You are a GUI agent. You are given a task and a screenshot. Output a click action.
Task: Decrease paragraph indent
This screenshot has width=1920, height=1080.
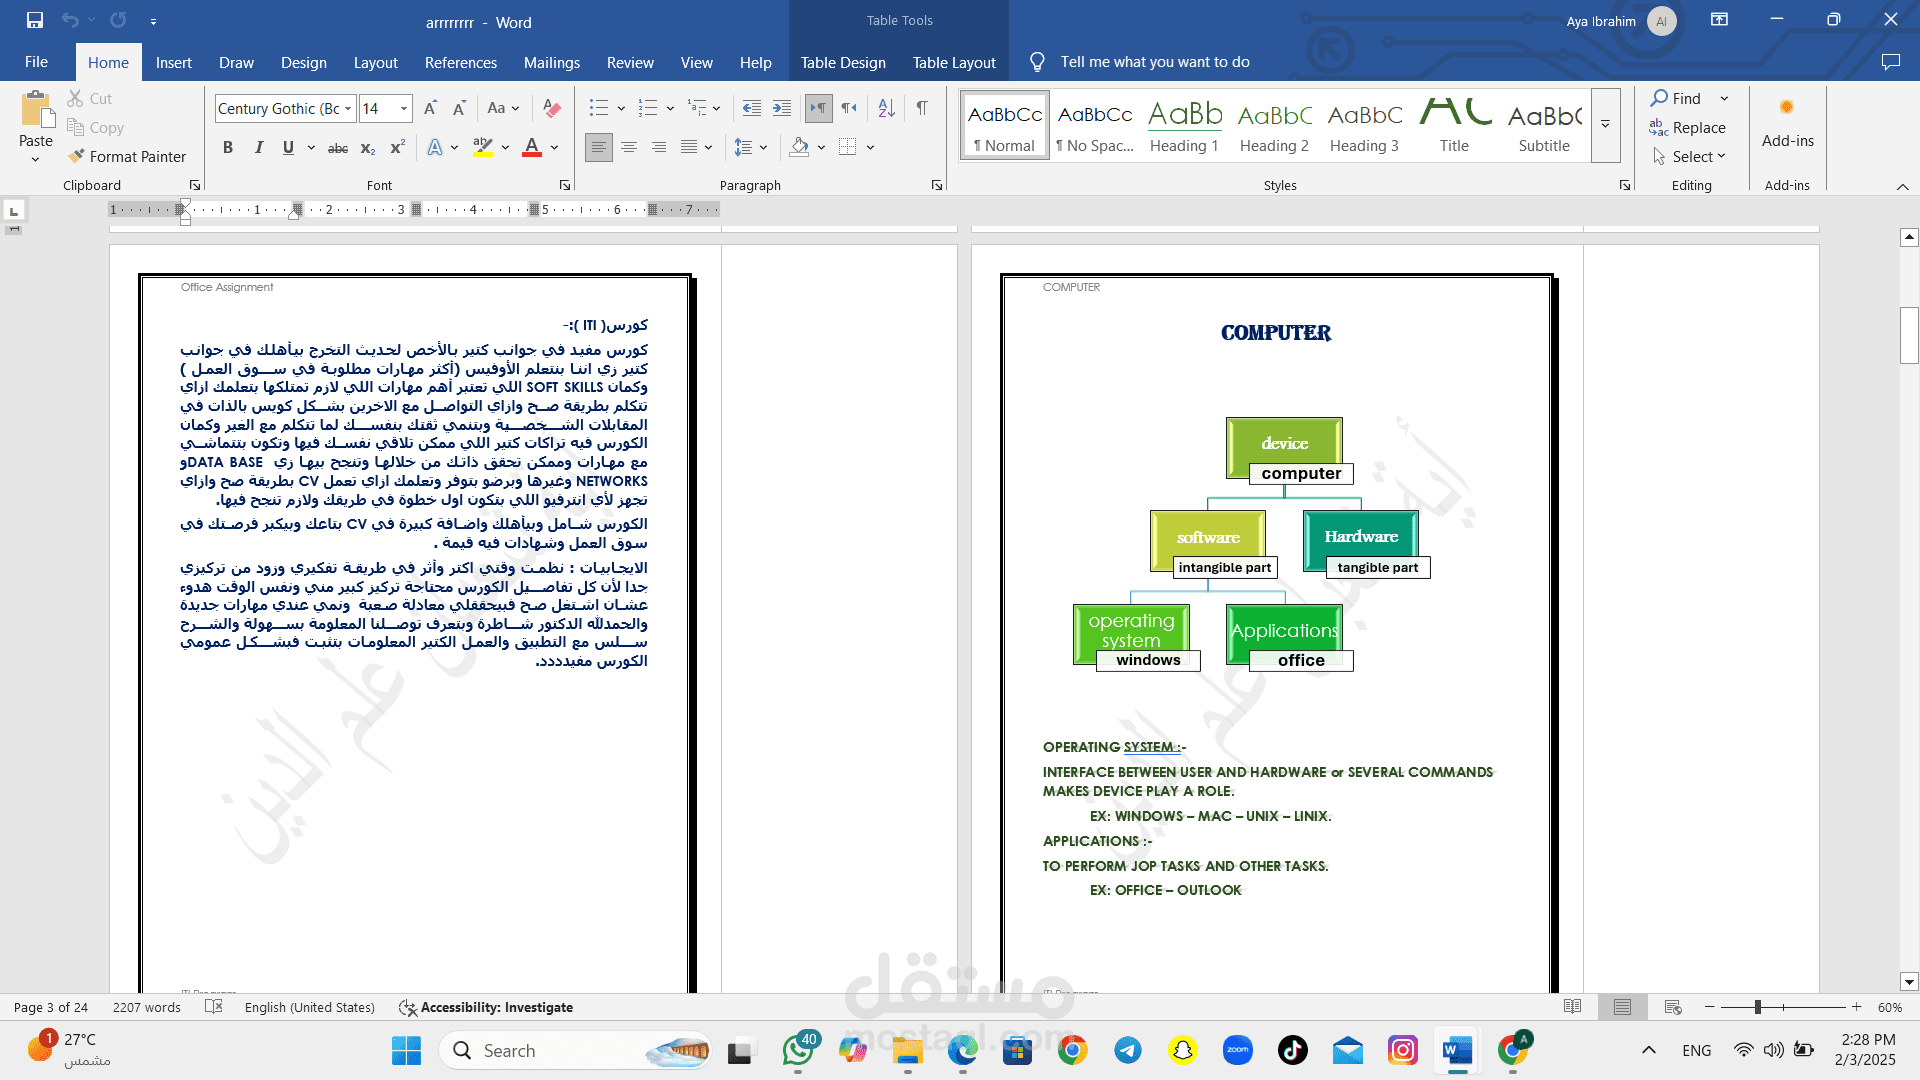click(752, 108)
